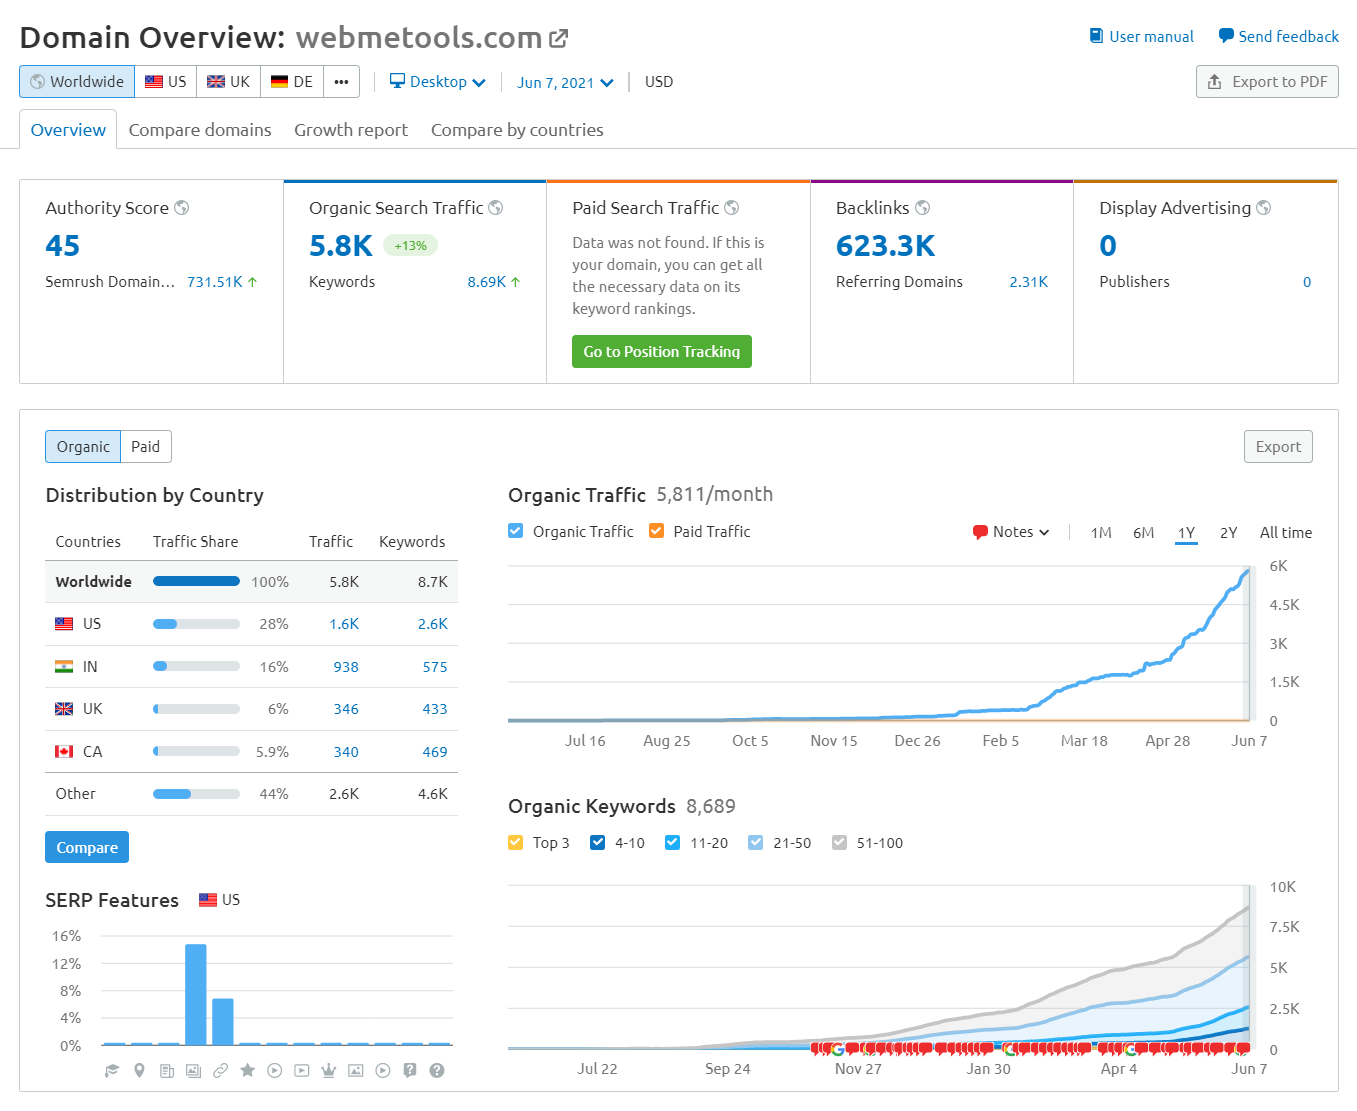
Task: Toggle the 4-10 keywords checkbox
Action: click(598, 842)
